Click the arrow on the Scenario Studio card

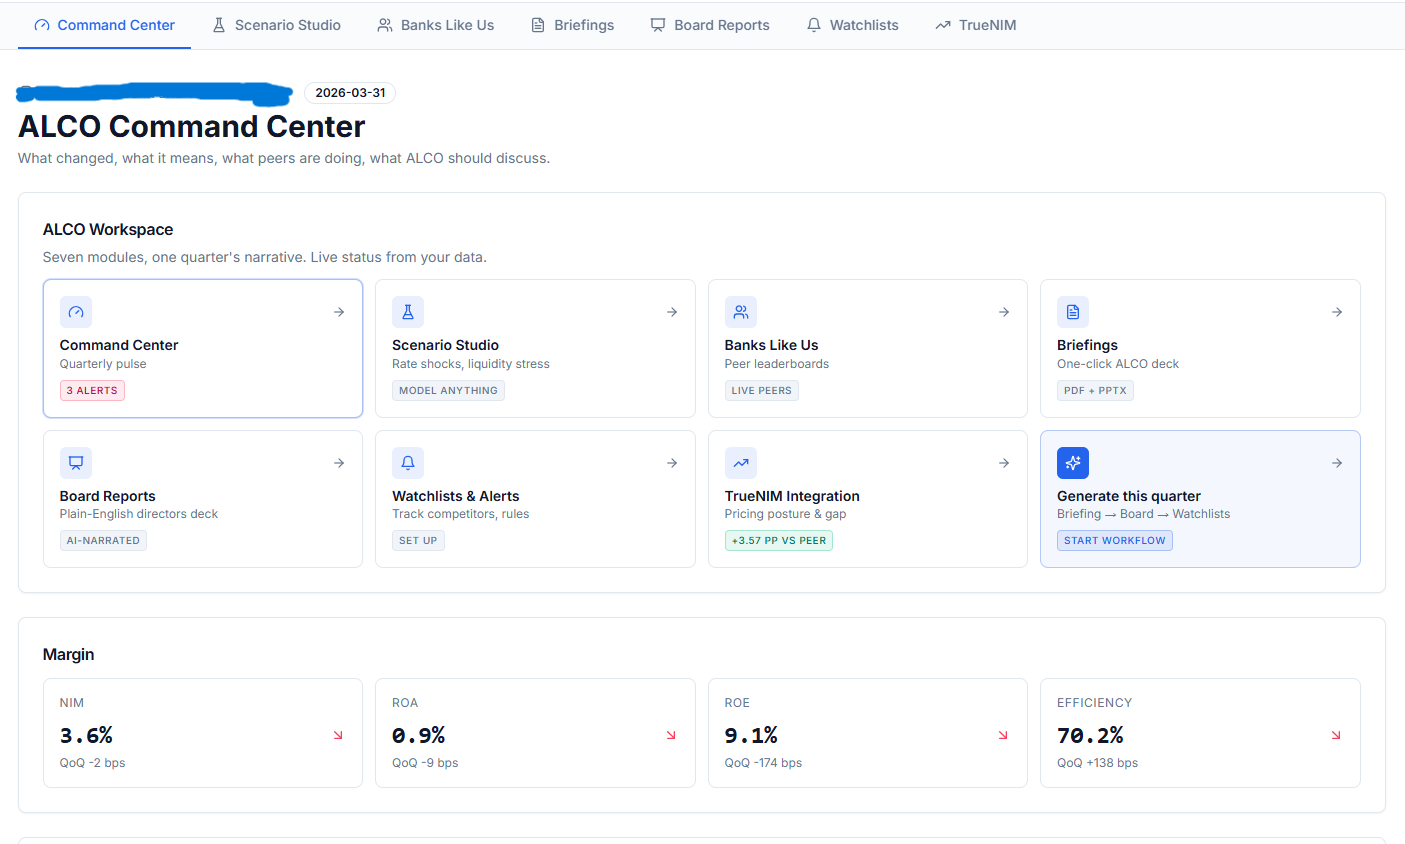672,312
